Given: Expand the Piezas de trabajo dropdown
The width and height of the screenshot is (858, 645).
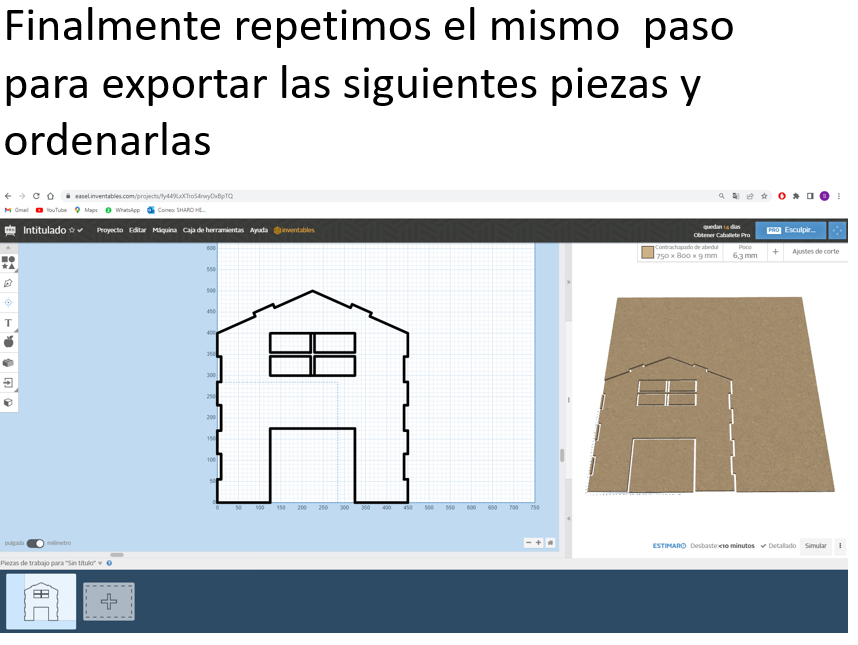Looking at the screenshot, I should [99, 562].
